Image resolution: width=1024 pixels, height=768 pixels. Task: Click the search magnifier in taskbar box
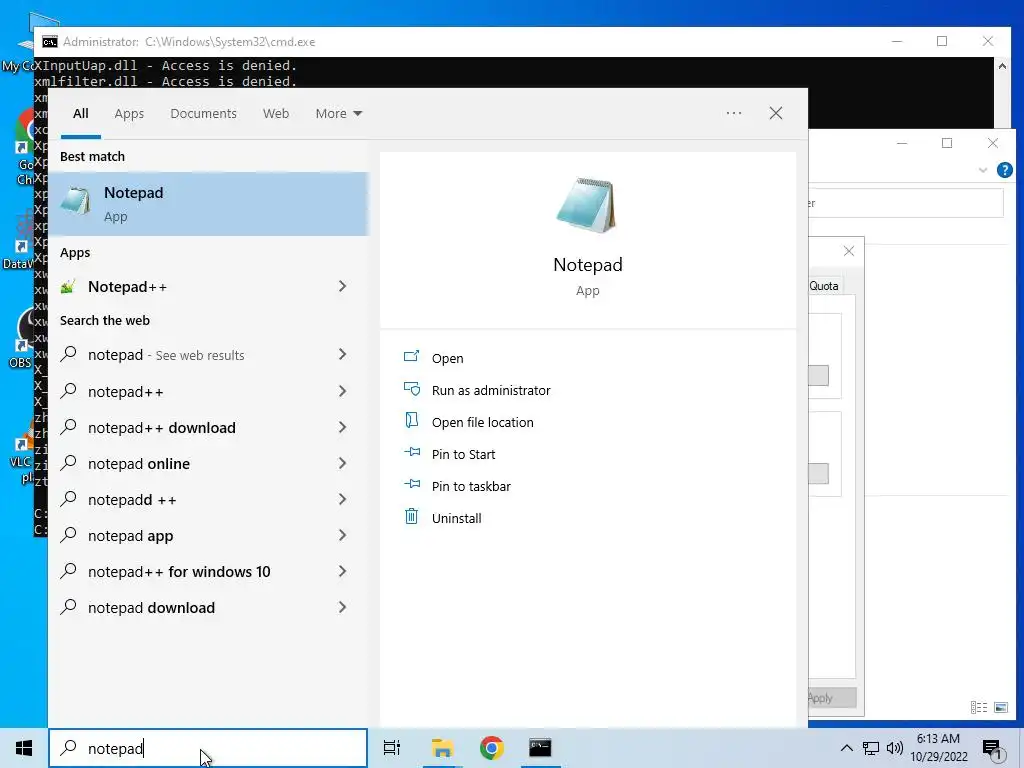69,748
